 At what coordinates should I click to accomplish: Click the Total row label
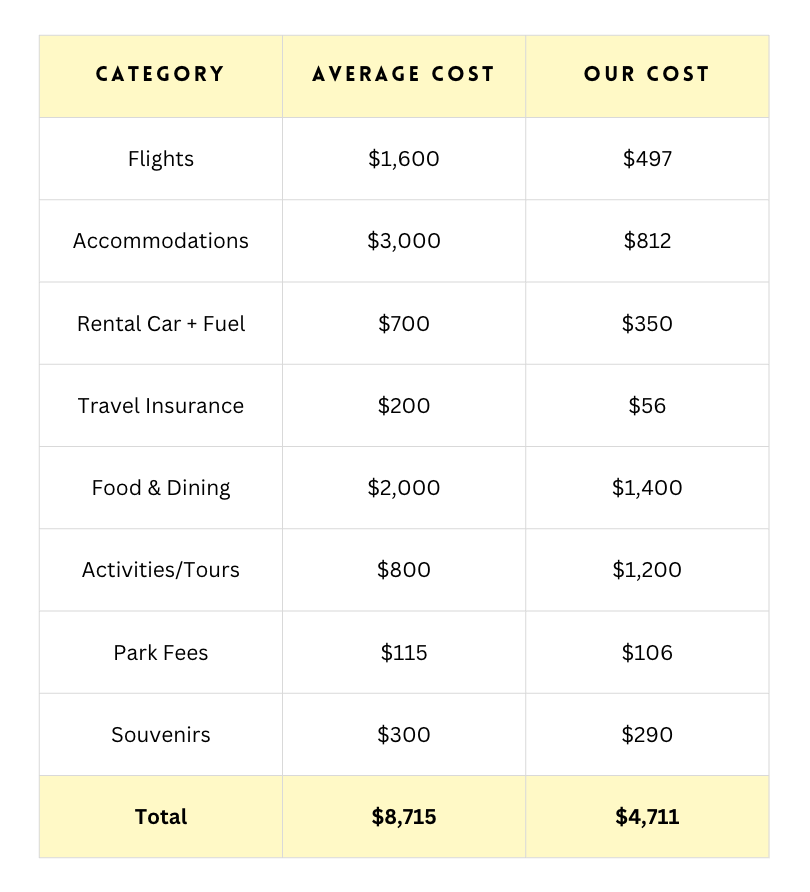[160, 817]
